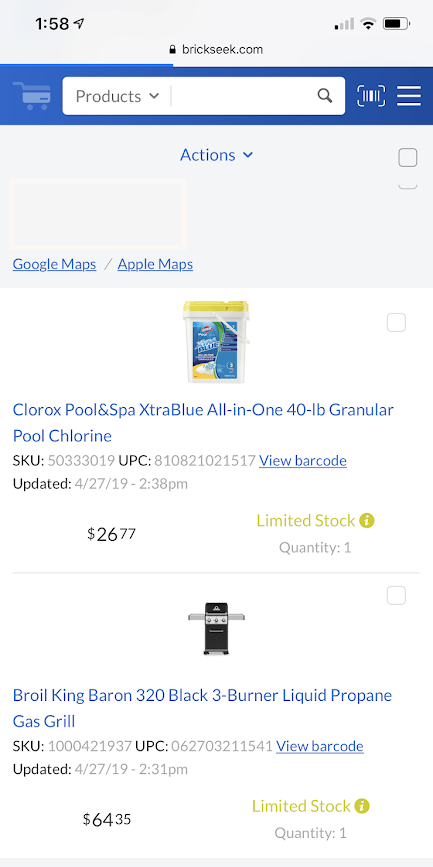Screen dimensions: 433x867
Task: Expand the Products search type dropdown
Action: click(x=117, y=96)
